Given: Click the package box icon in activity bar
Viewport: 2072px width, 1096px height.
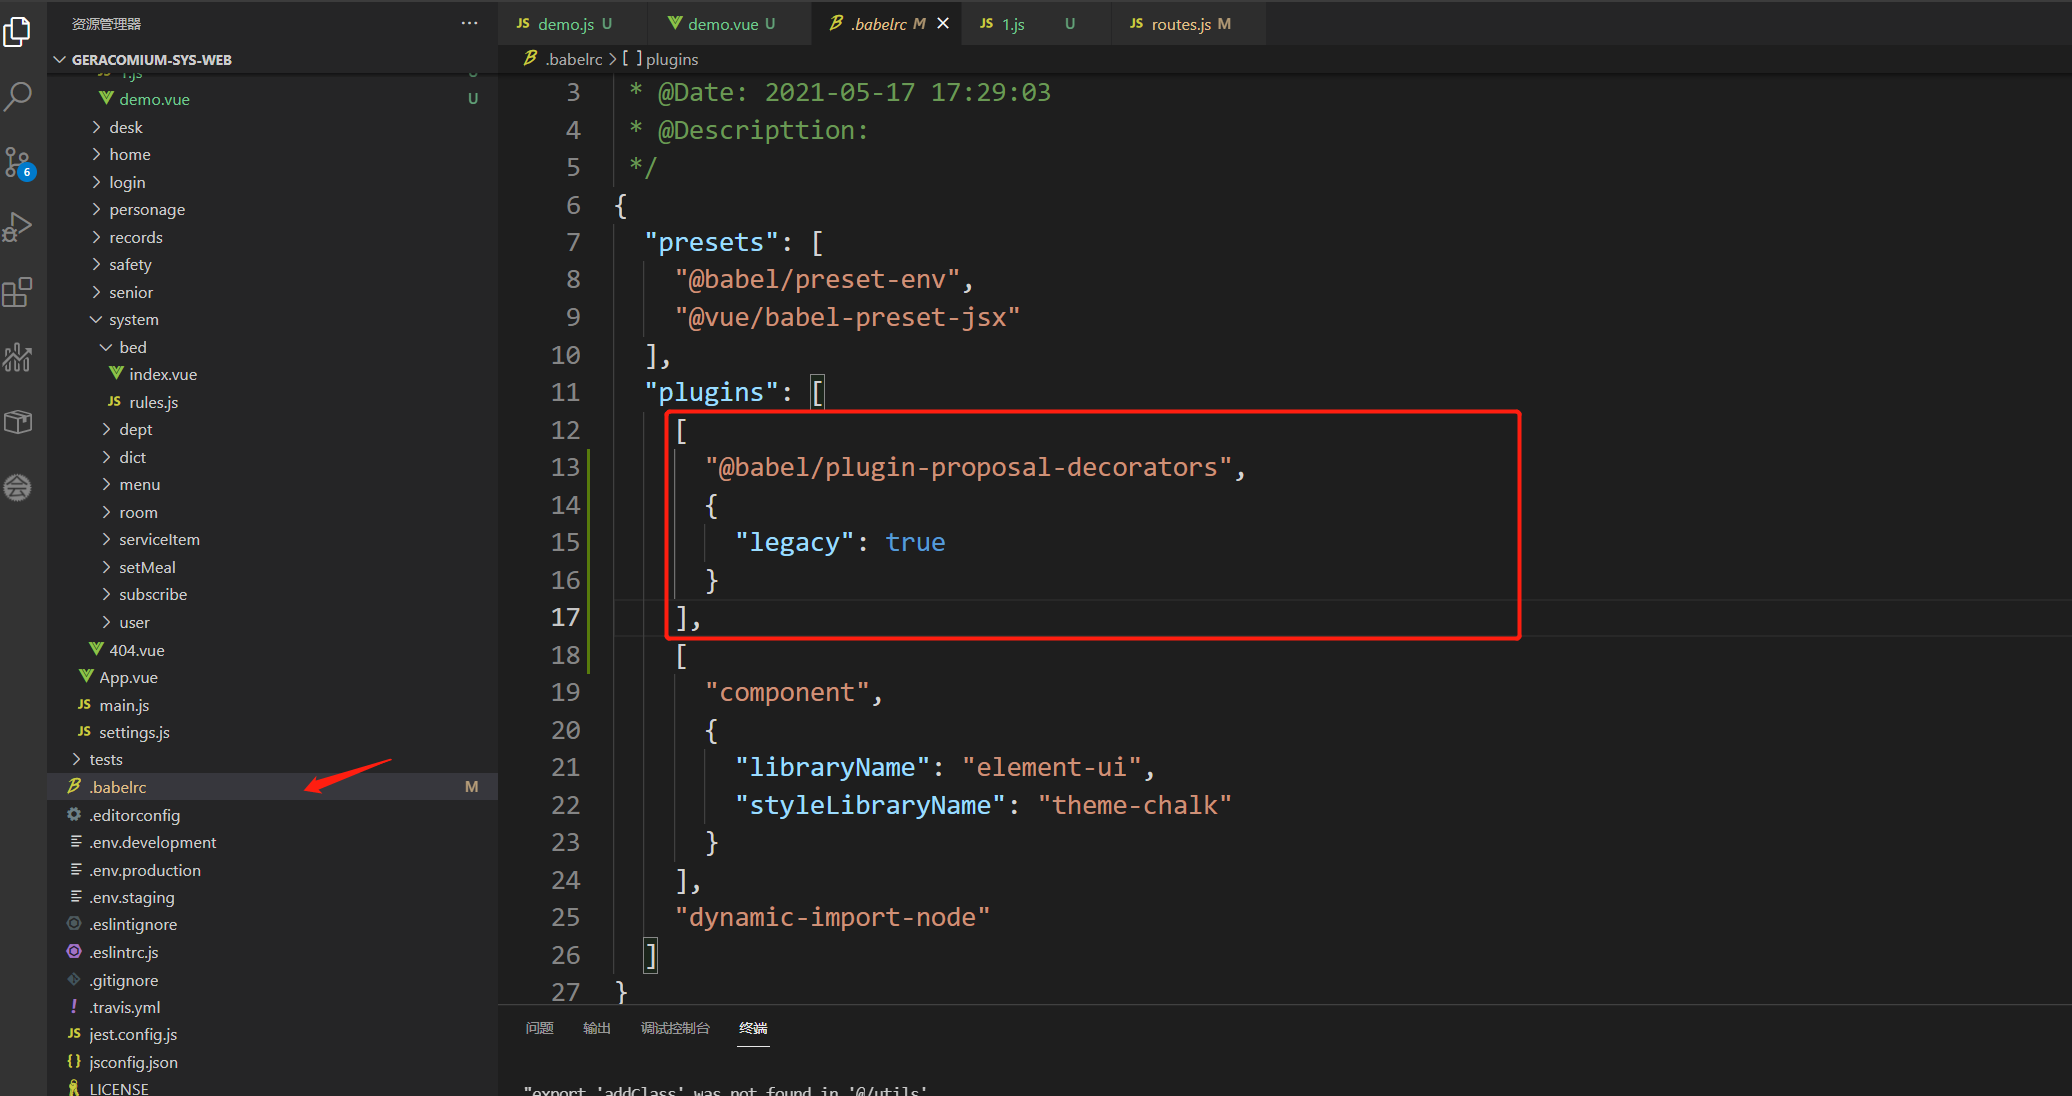Looking at the screenshot, I should 18,422.
